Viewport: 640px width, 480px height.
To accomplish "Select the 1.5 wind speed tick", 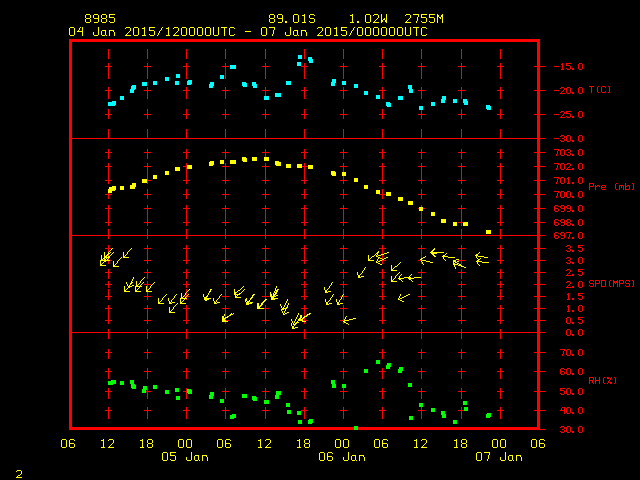I will click(574, 297).
